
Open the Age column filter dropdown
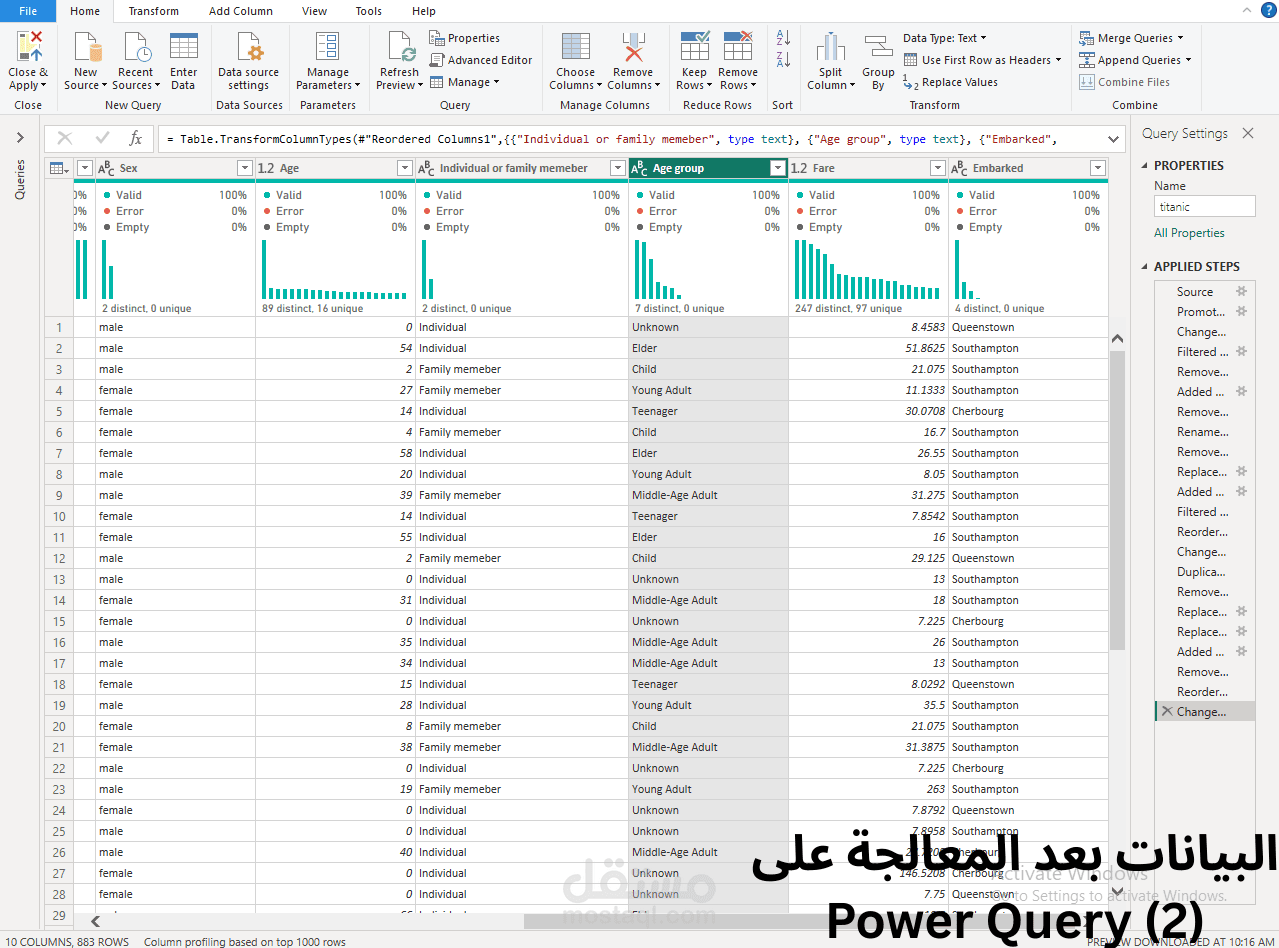(x=405, y=168)
